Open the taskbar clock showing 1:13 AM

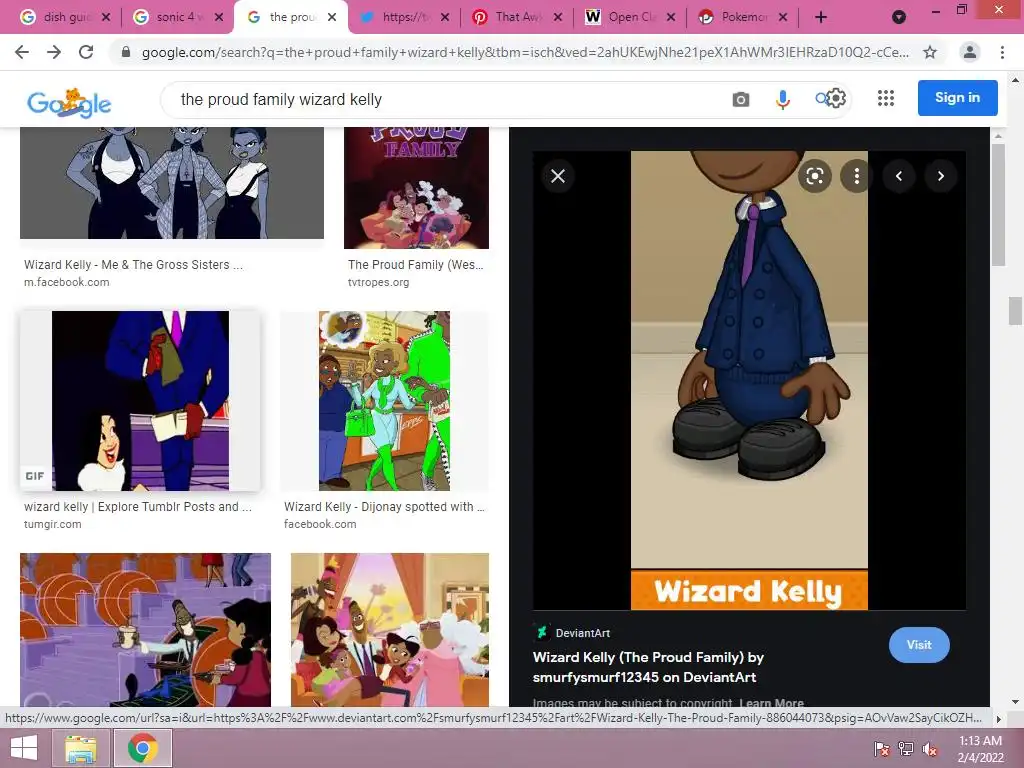click(x=980, y=749)
